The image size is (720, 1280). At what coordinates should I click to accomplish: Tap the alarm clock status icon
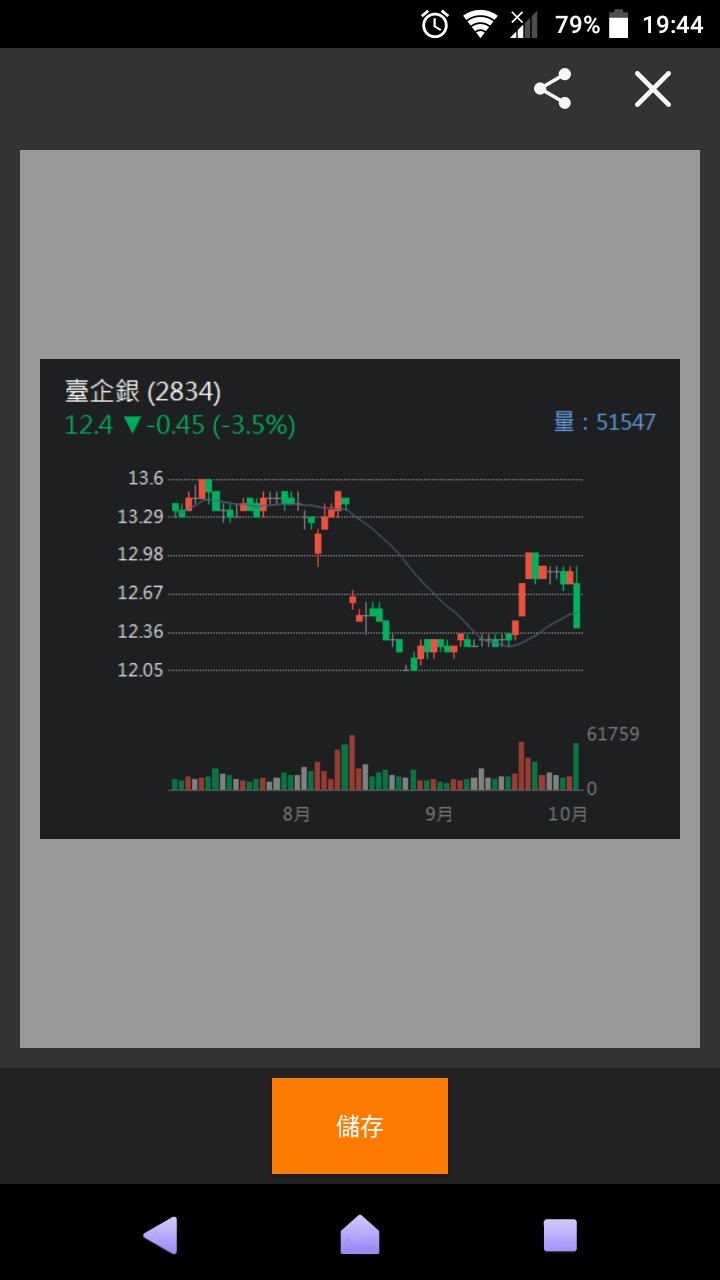tap(435, 24)
